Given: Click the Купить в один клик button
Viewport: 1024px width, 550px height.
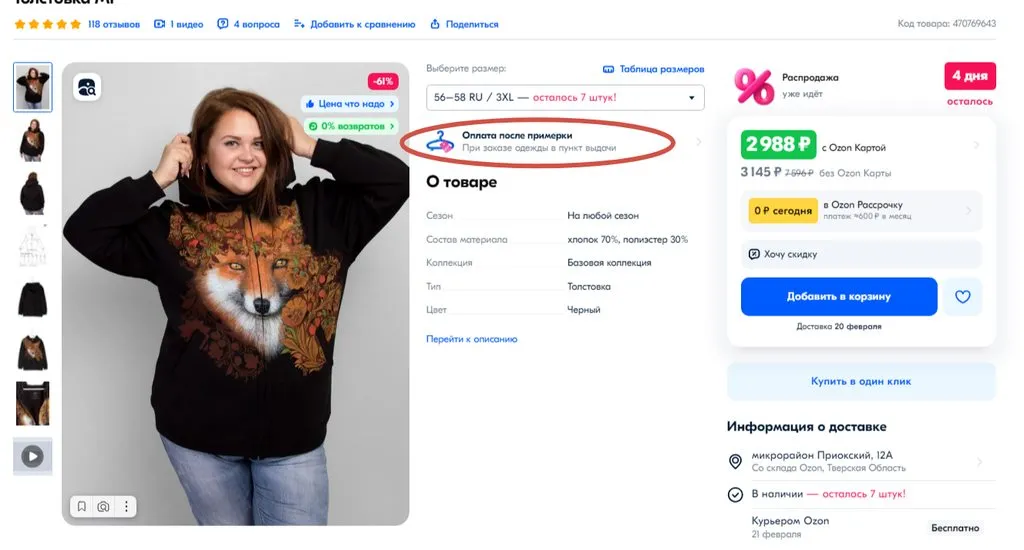Looking at the screenshot, I should click(x=861, y=381).
